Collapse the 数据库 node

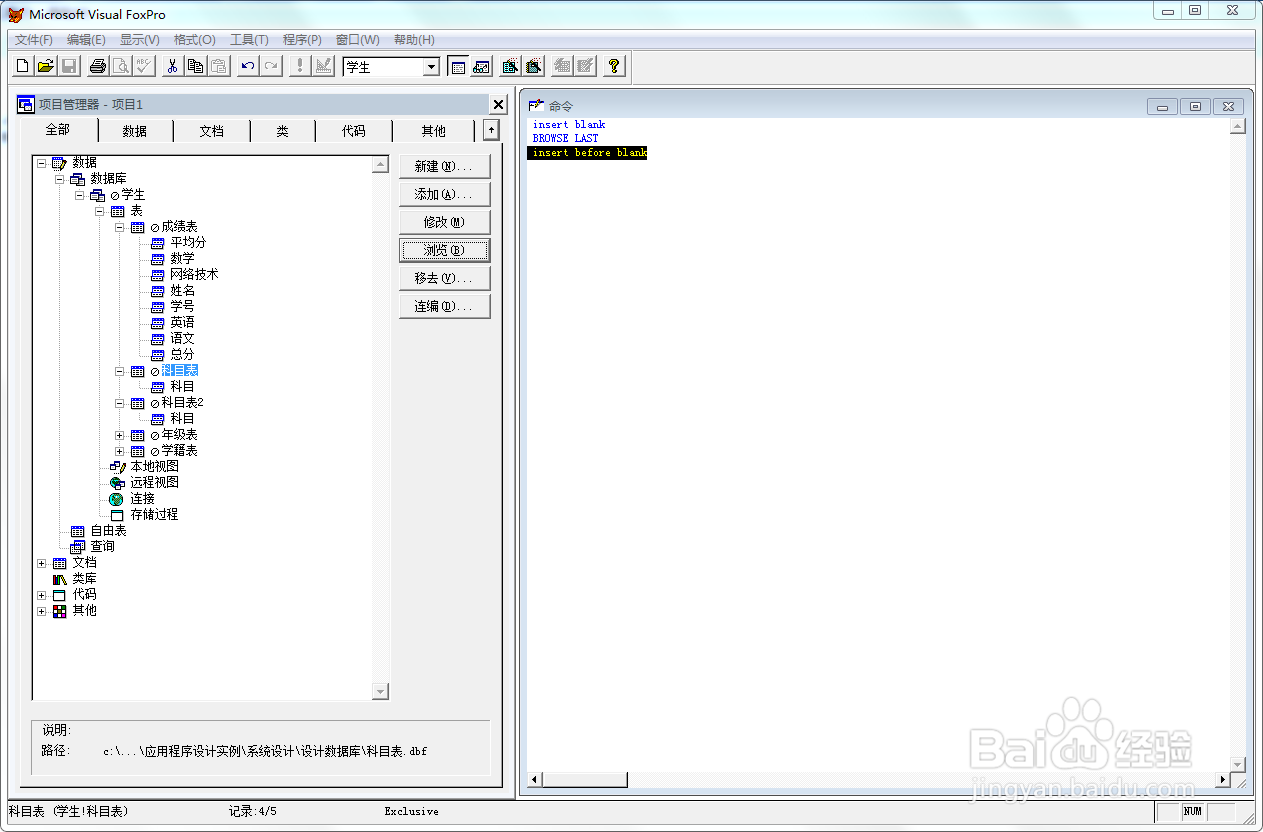[60, 179]
